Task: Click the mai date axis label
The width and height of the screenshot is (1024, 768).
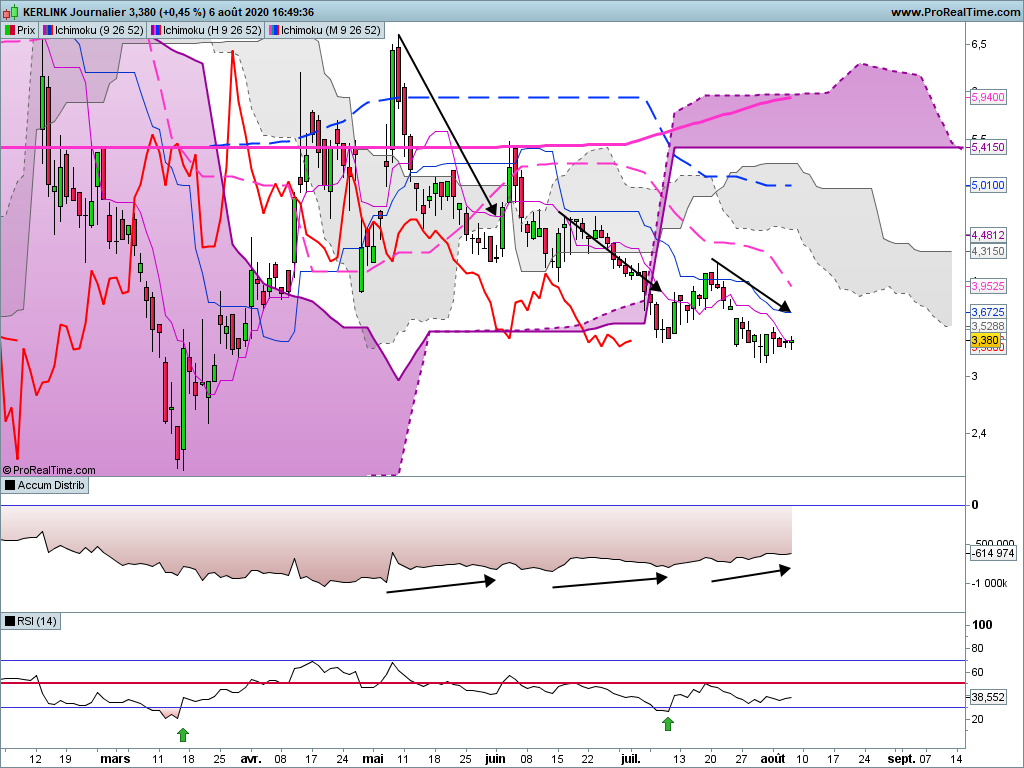Action: pos(373,759)
